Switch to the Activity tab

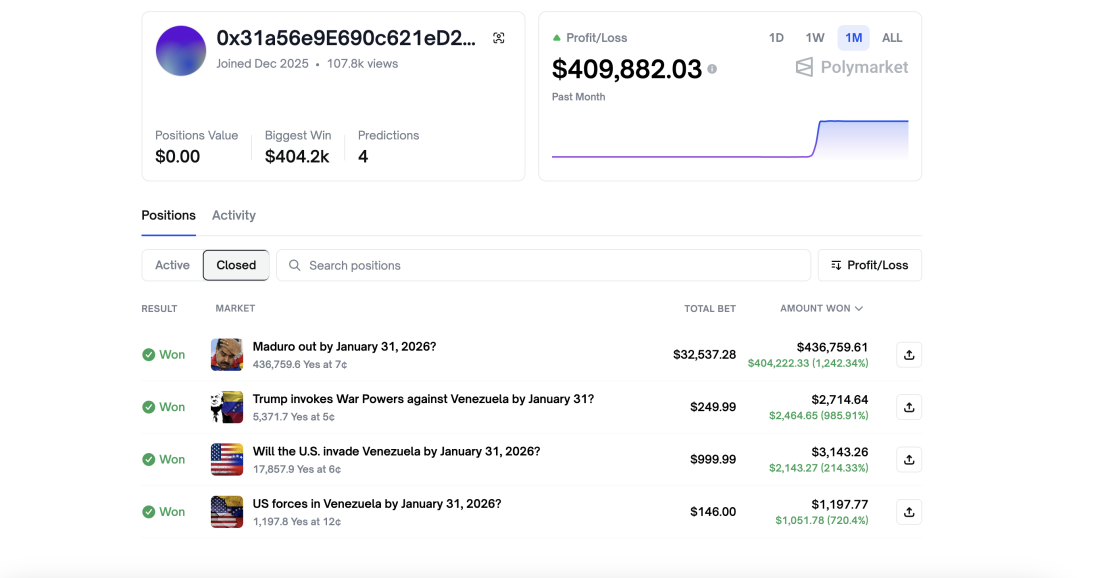[x=233, y=215]
